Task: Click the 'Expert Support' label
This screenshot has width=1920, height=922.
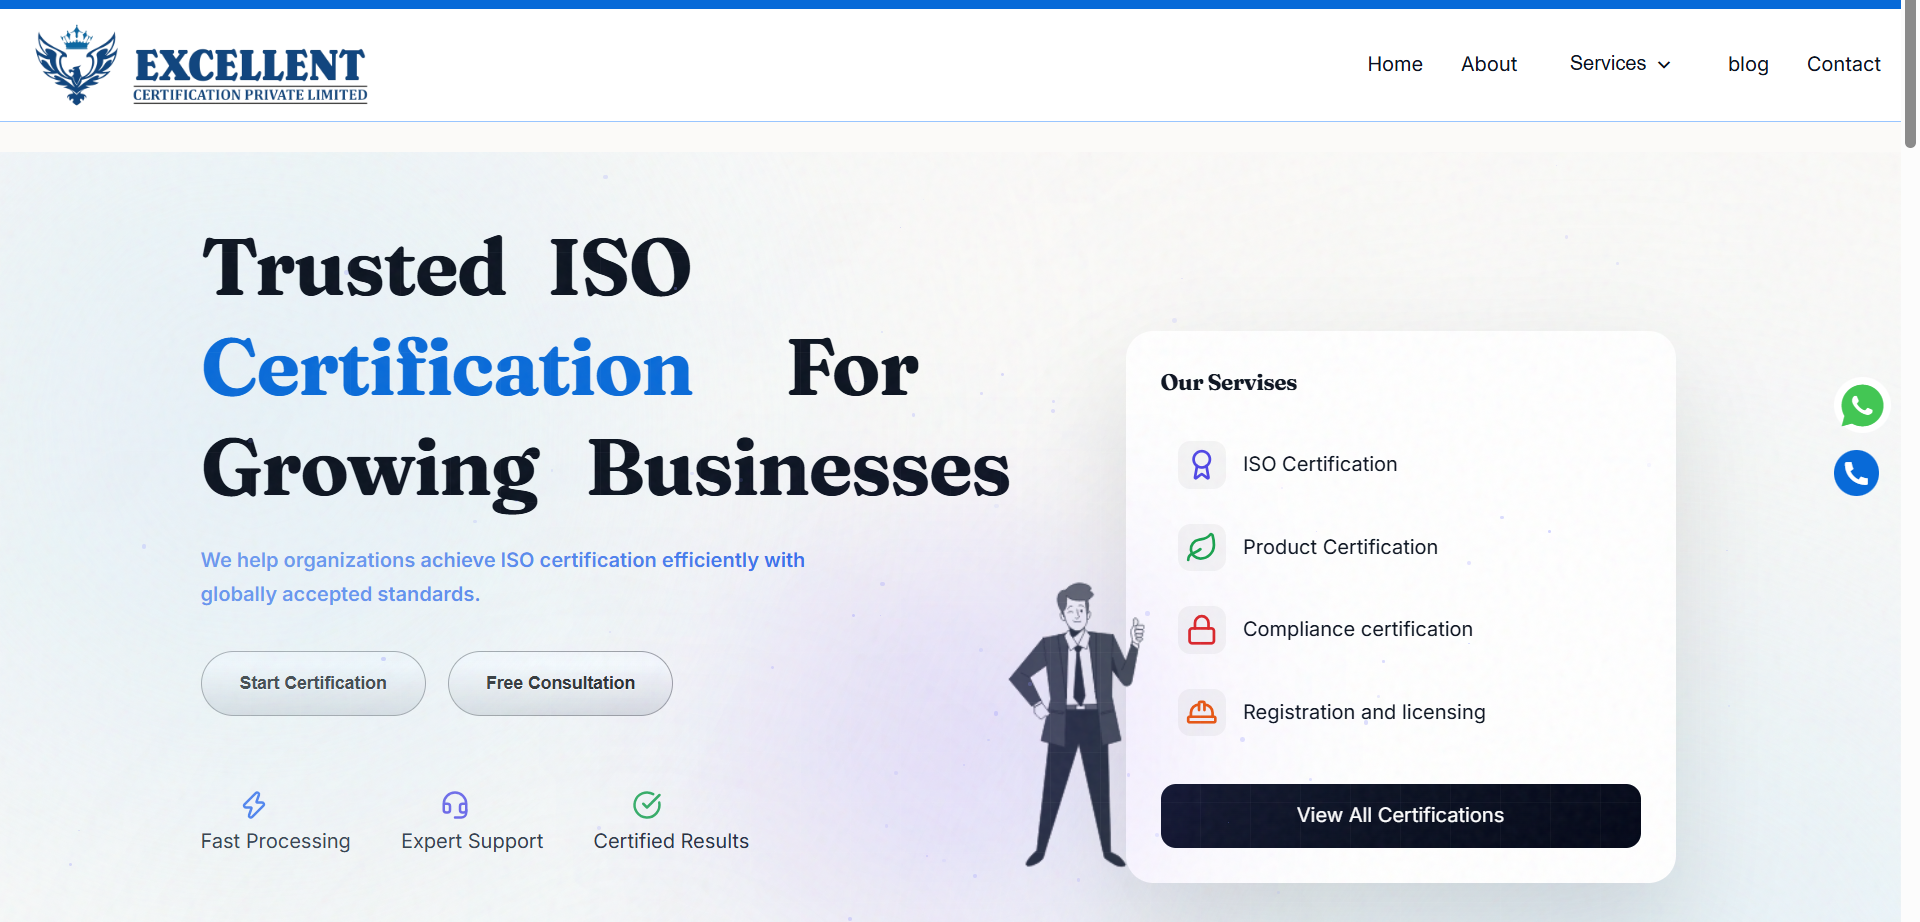Action: pyautogui.click(x=472, y=841)
